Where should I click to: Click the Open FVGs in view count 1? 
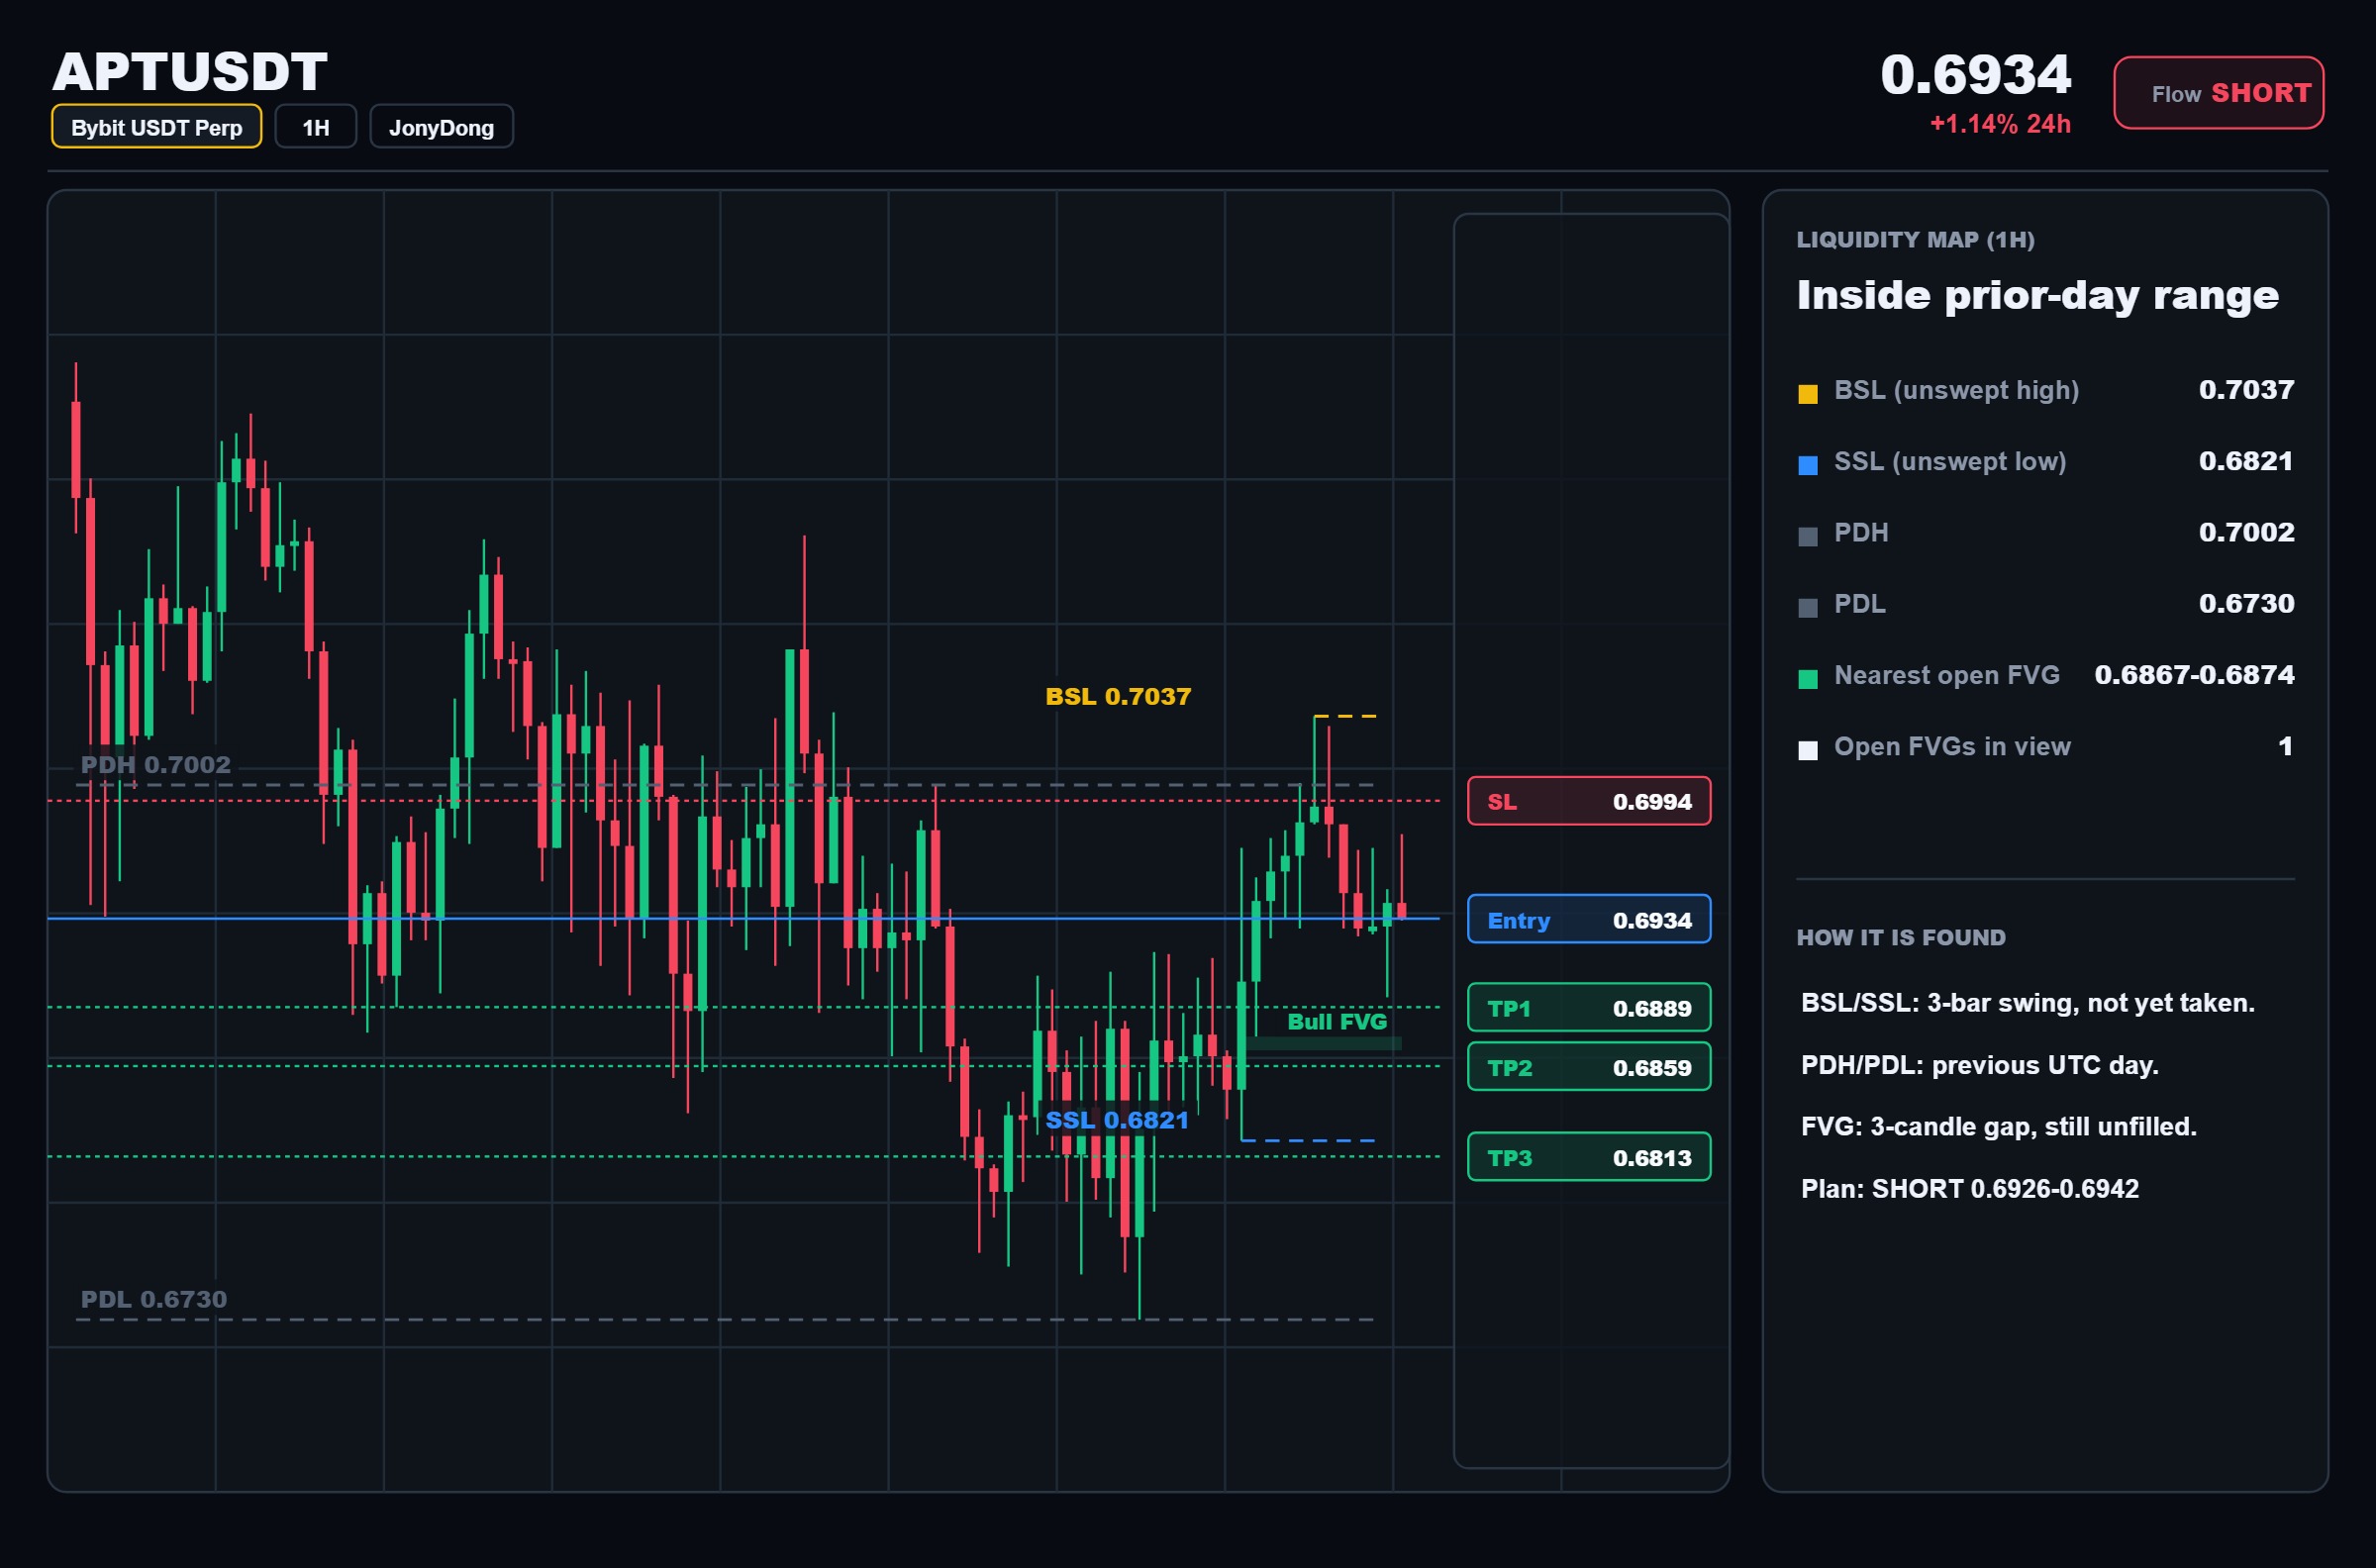point(2285,746)
